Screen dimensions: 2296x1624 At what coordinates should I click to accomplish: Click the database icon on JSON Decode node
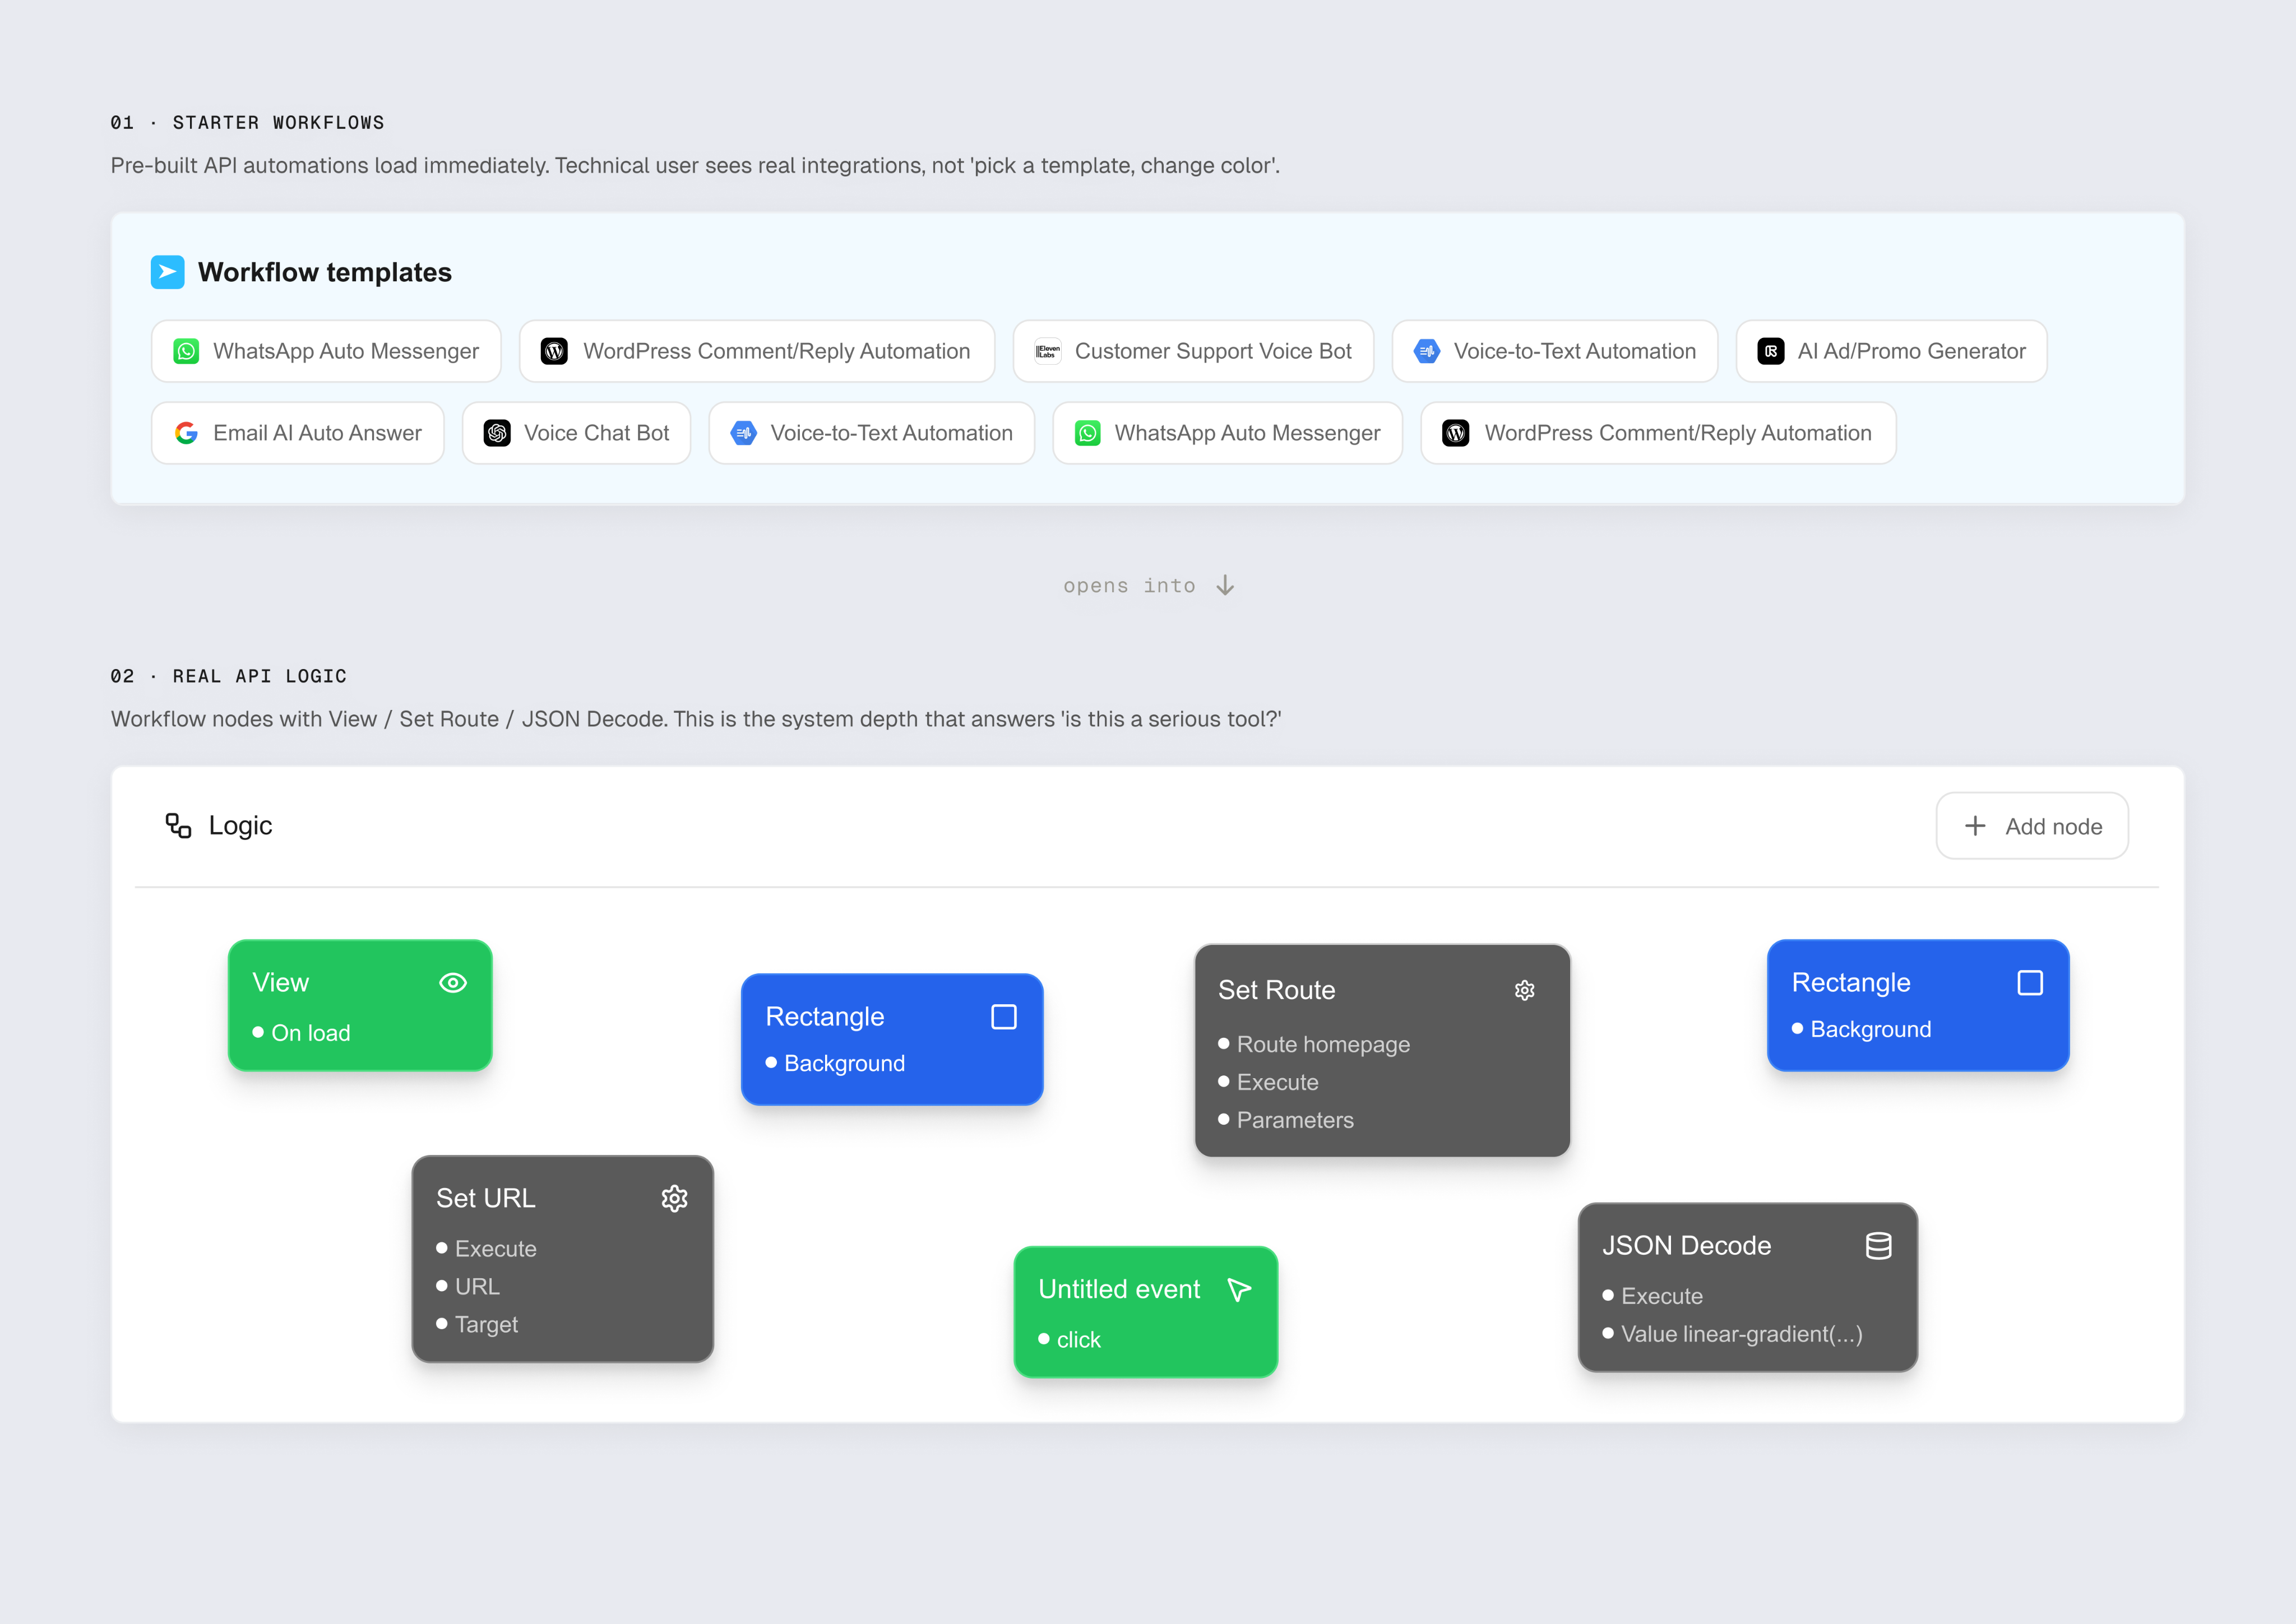(1879, 1246)
